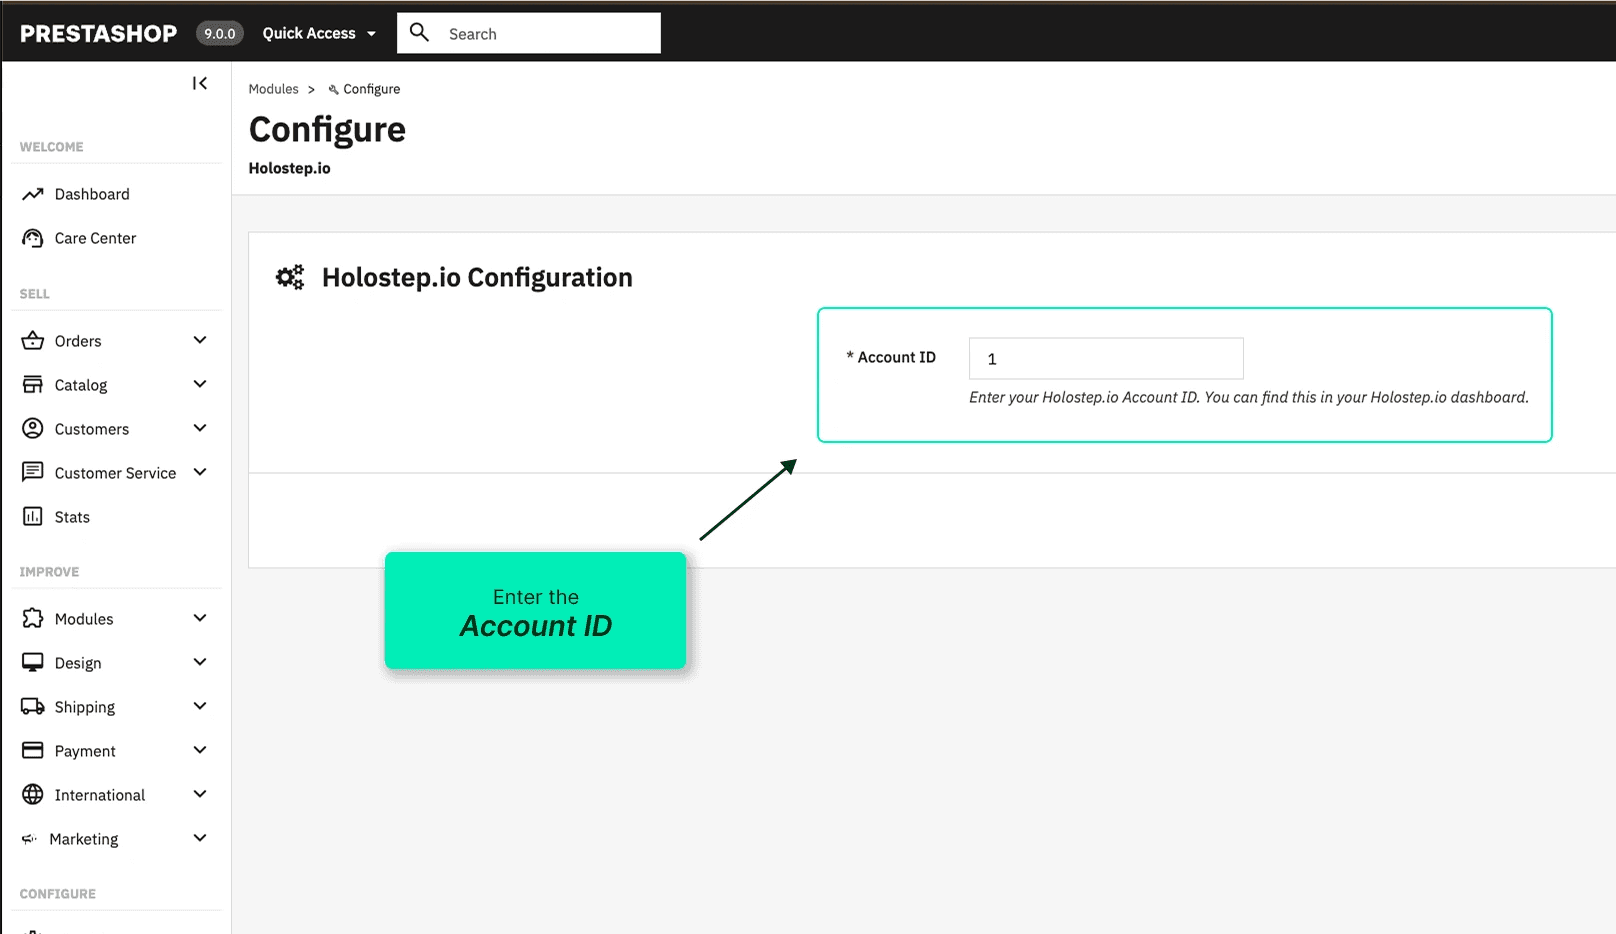Screen dimensions: 1616x934
Task: Open Stats menu item
Action: [72, 517]
